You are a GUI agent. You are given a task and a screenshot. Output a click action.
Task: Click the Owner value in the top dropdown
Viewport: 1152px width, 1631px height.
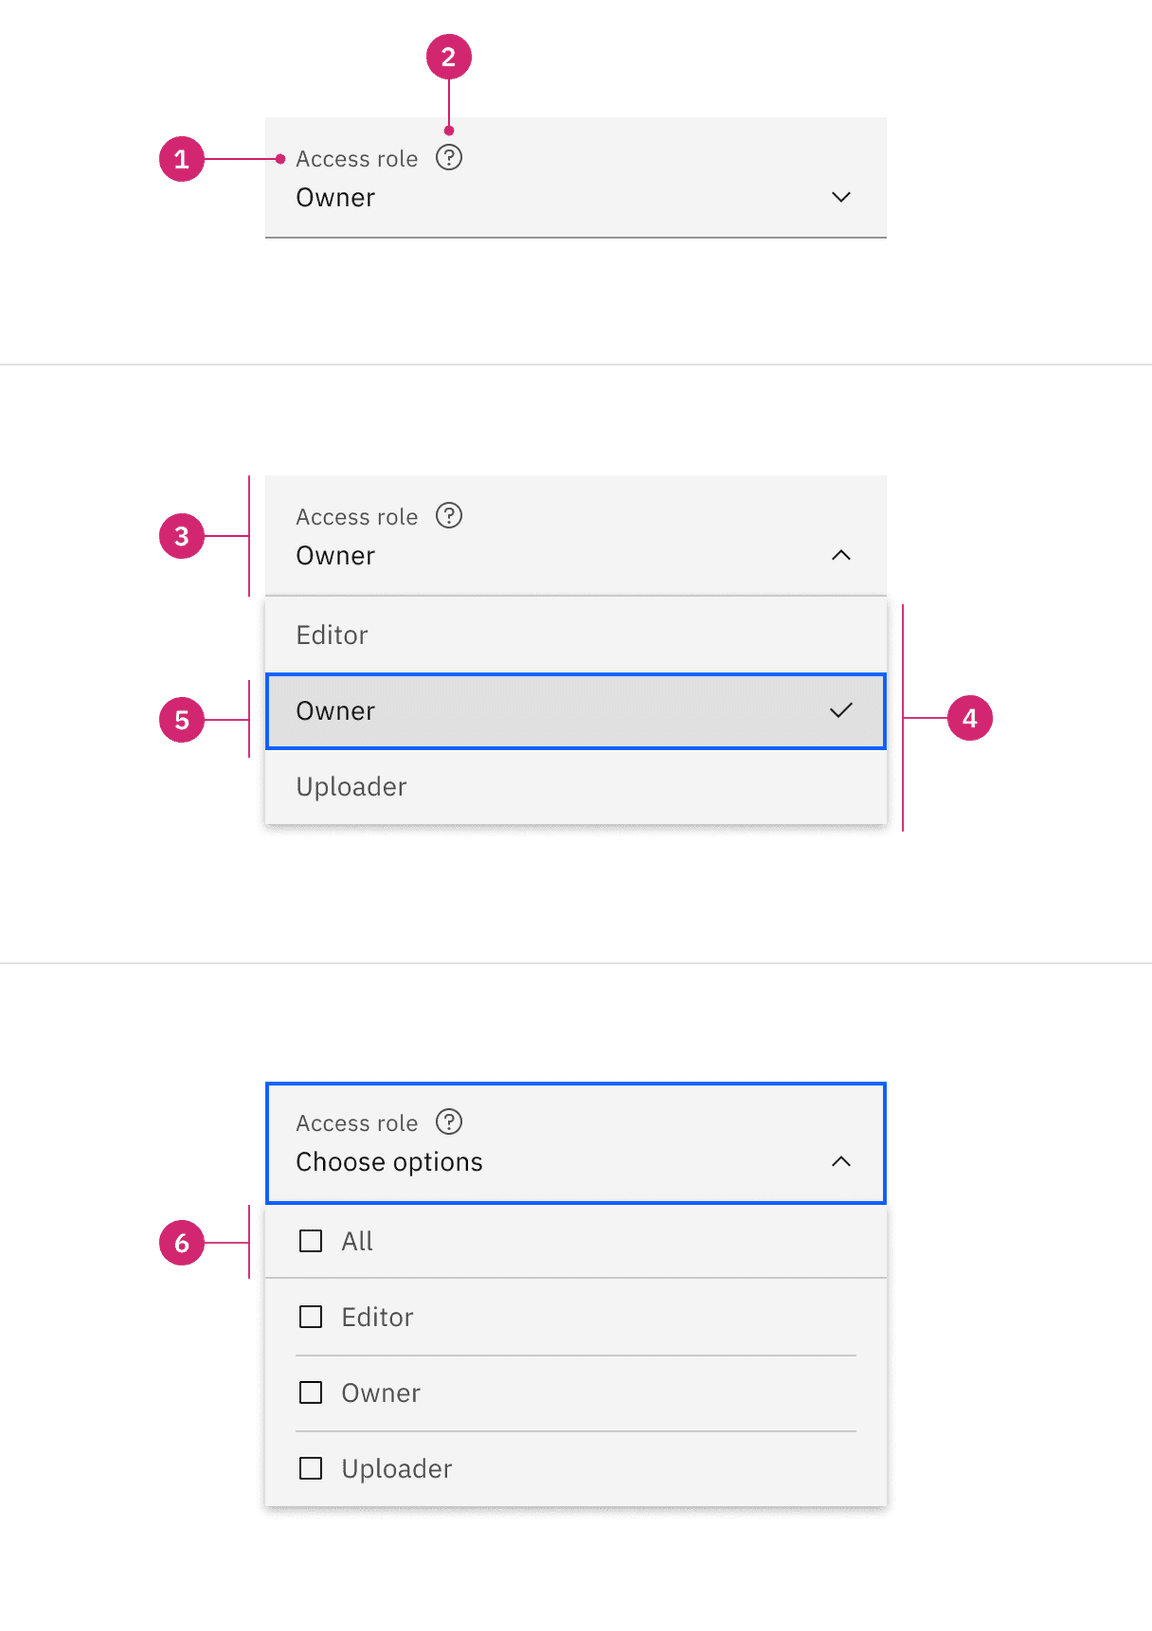tap(335, 197)
